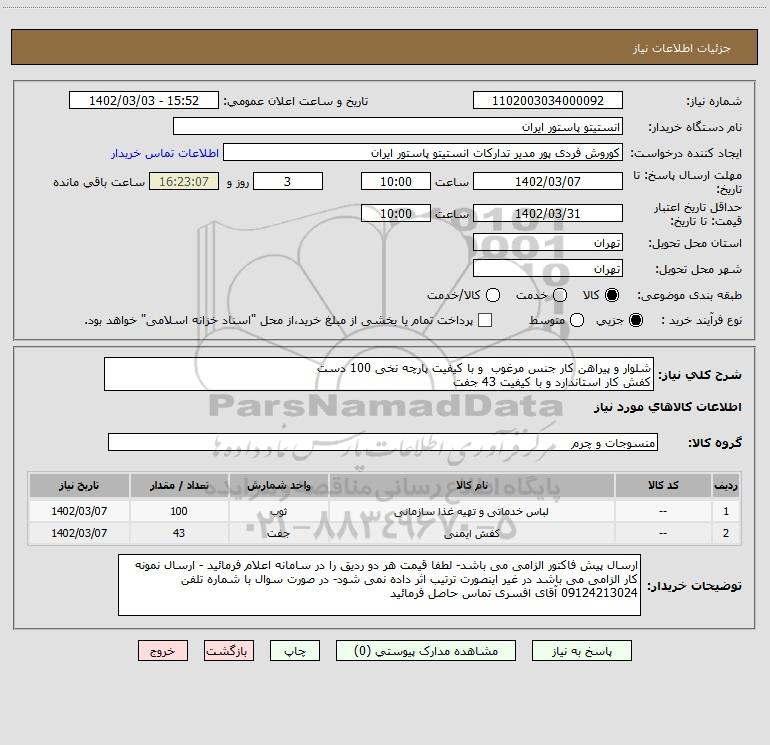Tick the اسناد خزانه اسلامی payment checkbox
770x745 pixels.
[x=485, y=320]
